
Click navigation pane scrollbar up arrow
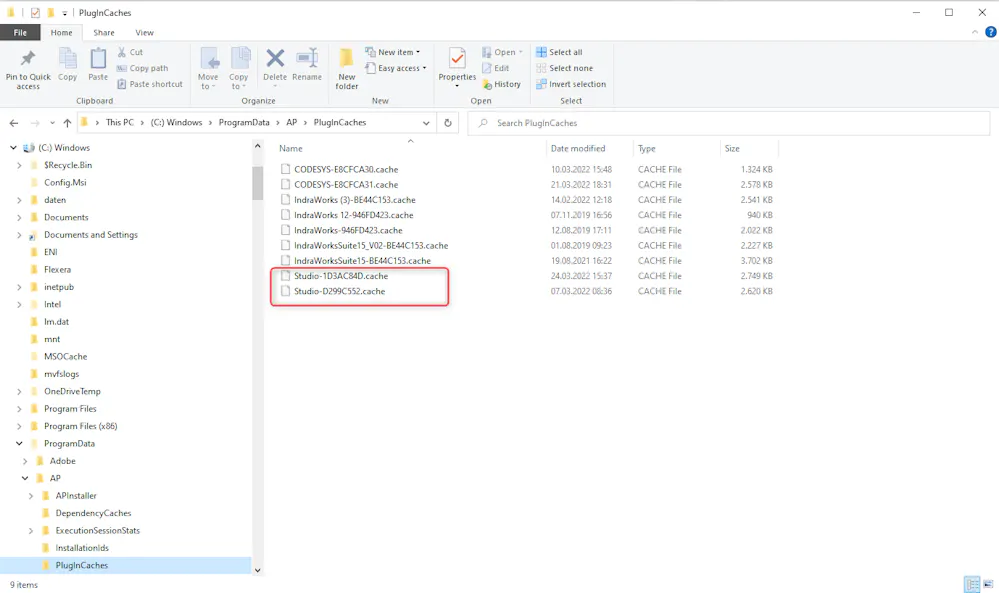pyautogui.click(x=257, y=146)
